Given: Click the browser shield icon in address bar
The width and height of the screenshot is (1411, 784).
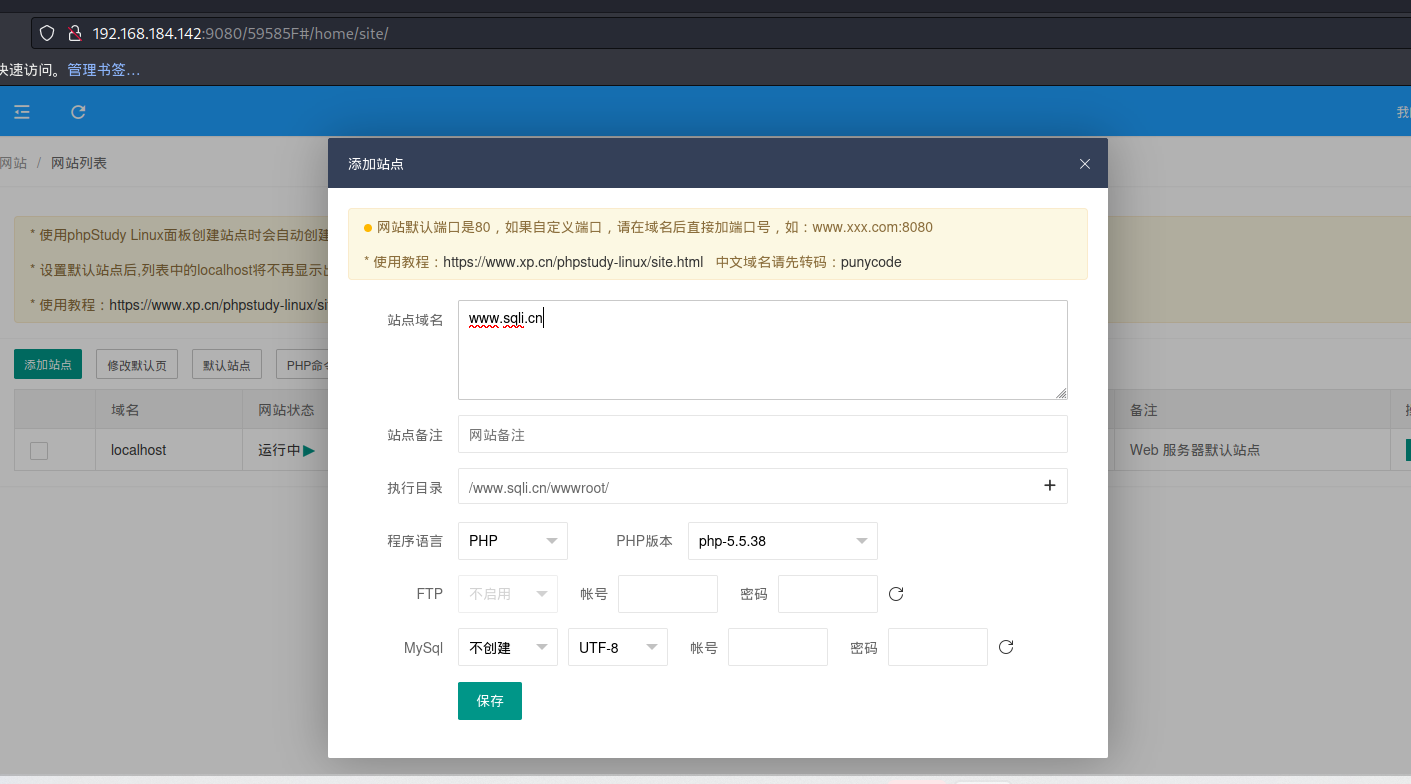Looking at the screenshot, I should 46,33.
